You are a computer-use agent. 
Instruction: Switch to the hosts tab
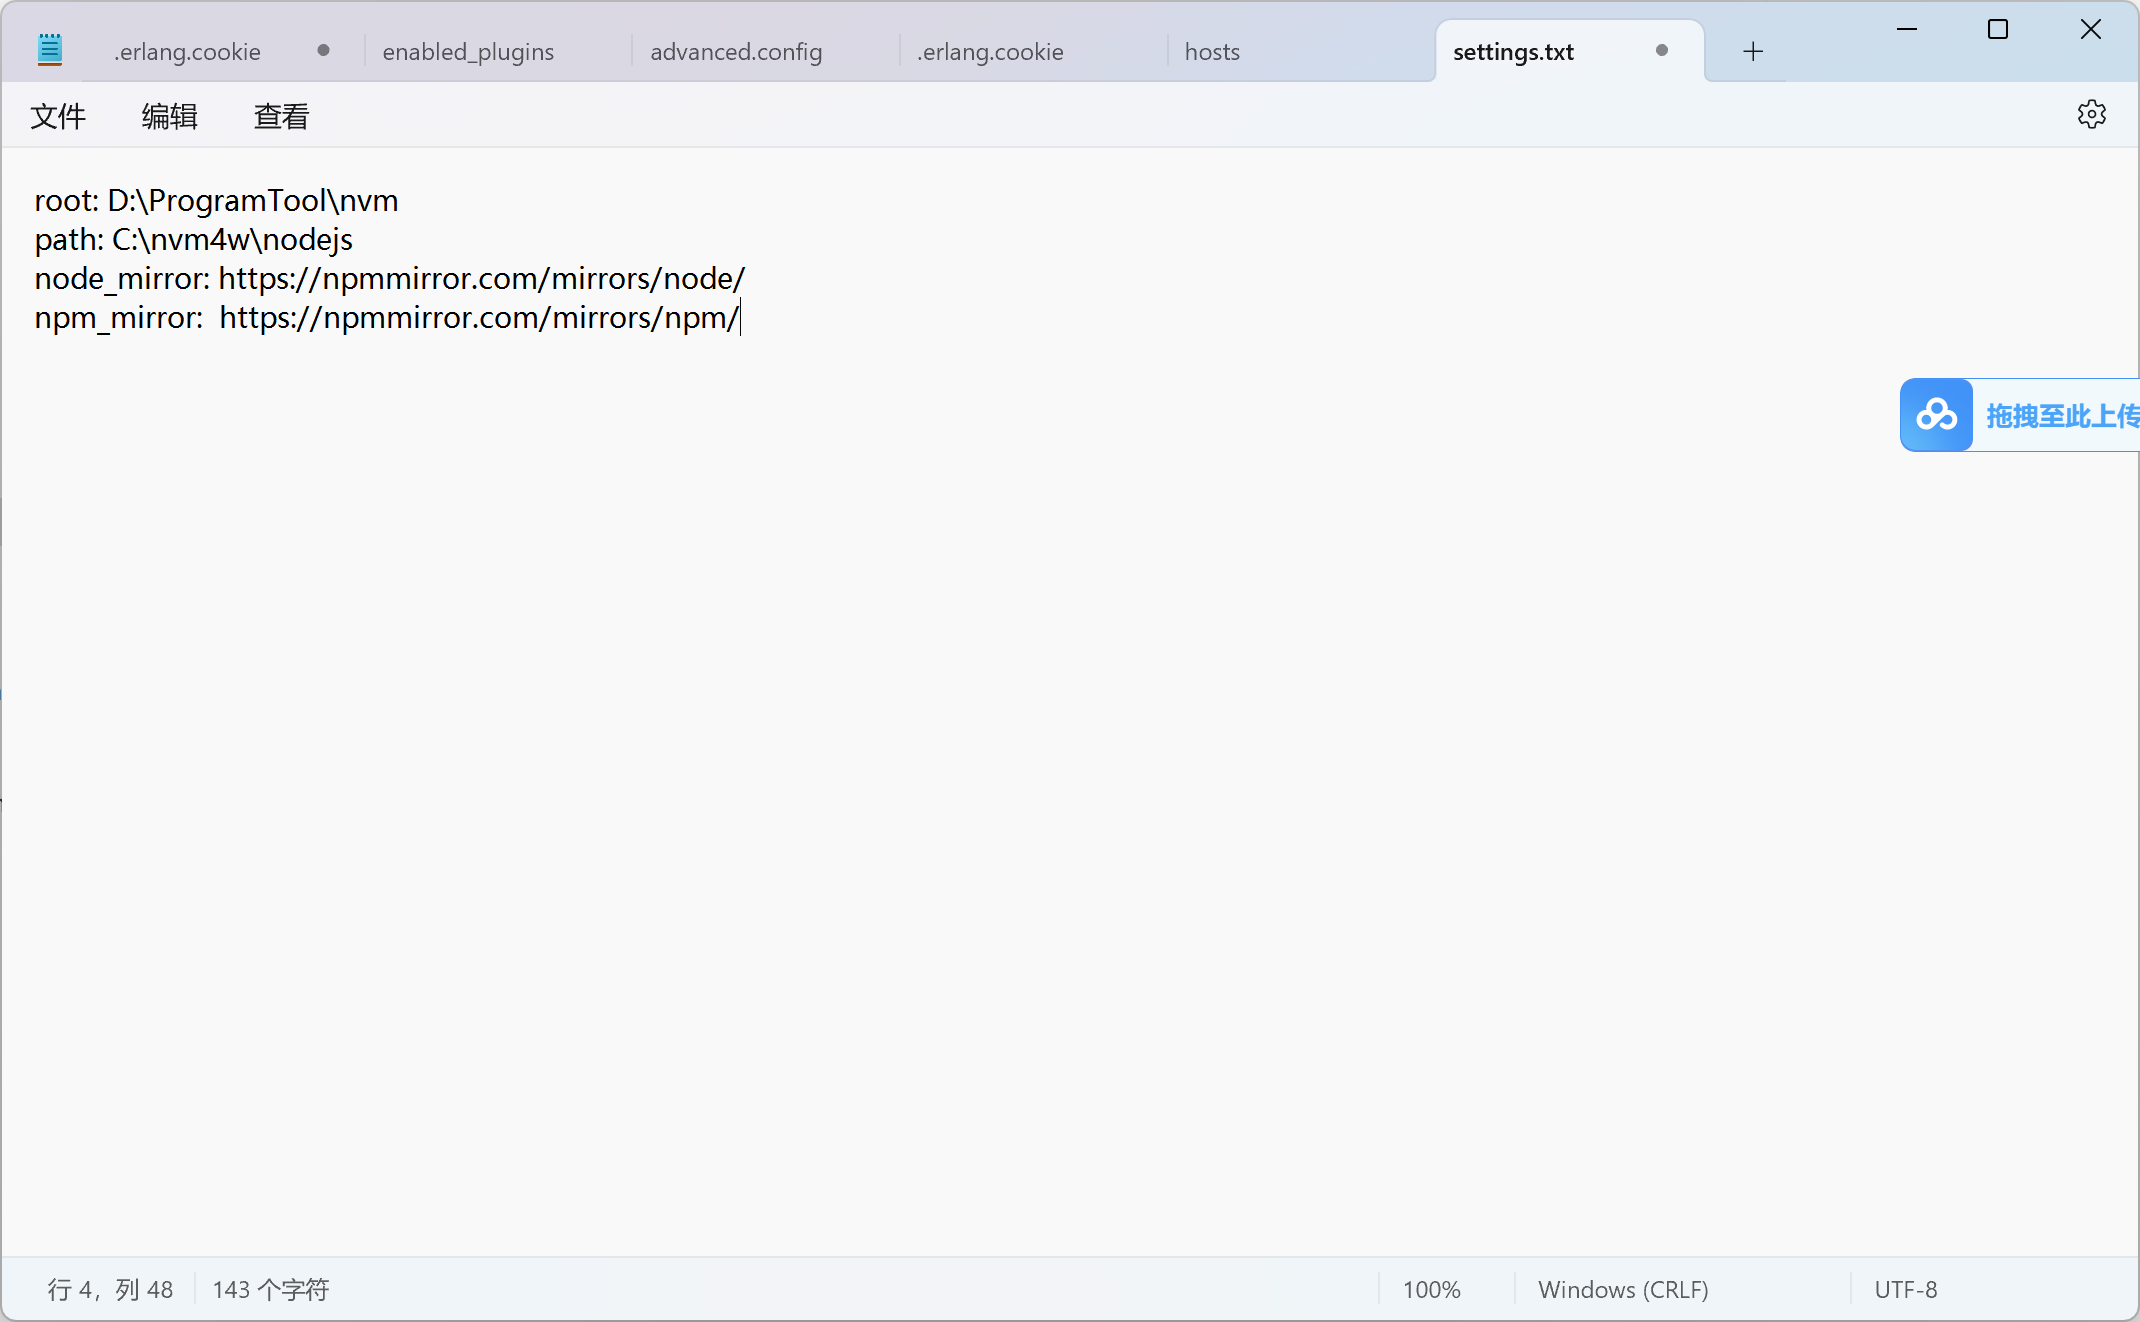click(x=1212, y=52)
